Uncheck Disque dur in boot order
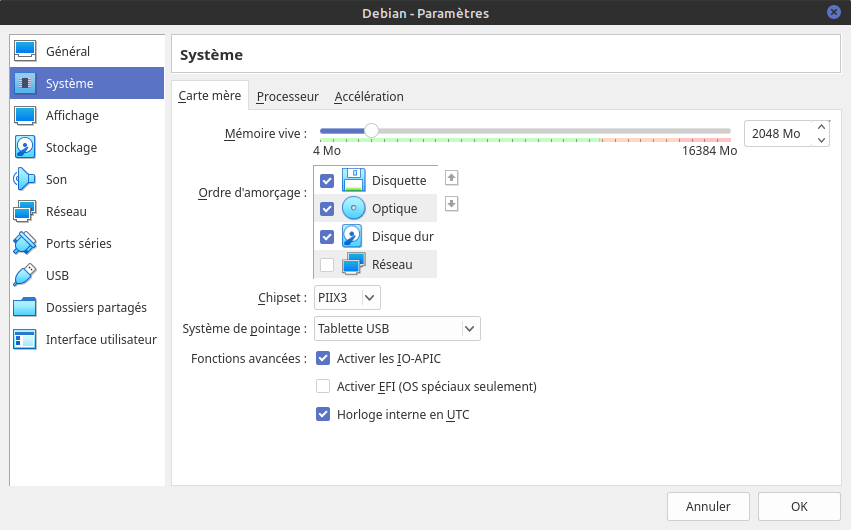 [x=327, y=237]
